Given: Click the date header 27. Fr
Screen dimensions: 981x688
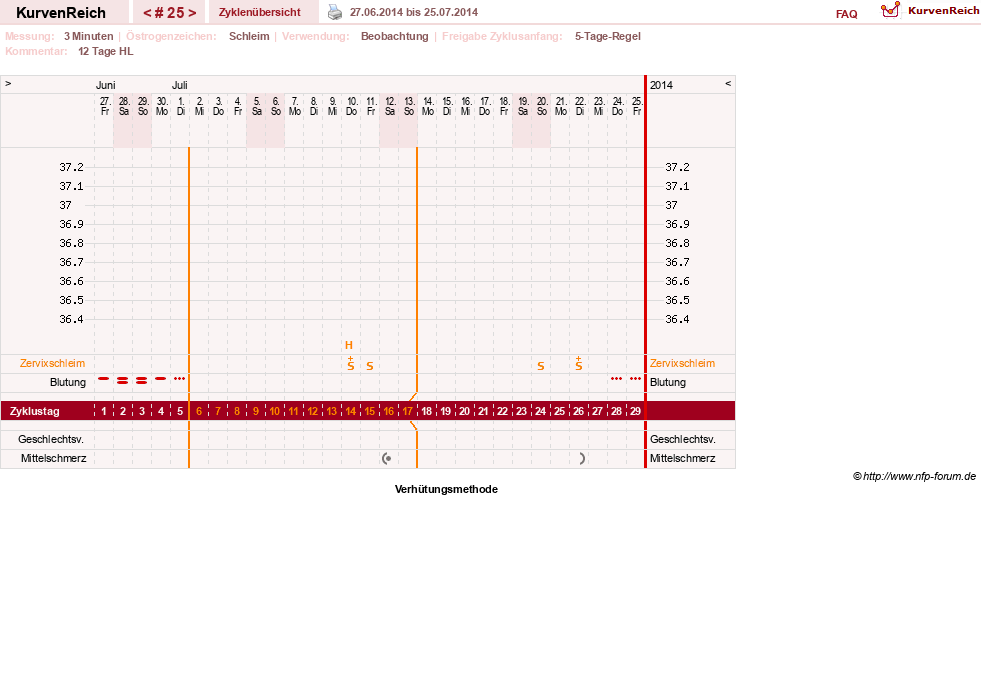Looking at the screenshot, I should point(104,106).
